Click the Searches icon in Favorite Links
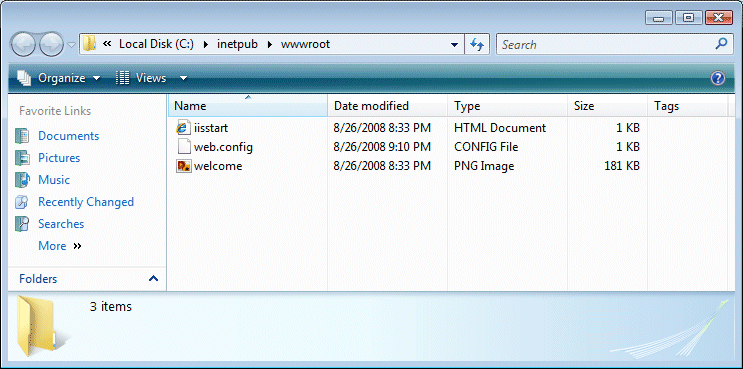The width and height of the screenshot is (743, 369). 22,224
